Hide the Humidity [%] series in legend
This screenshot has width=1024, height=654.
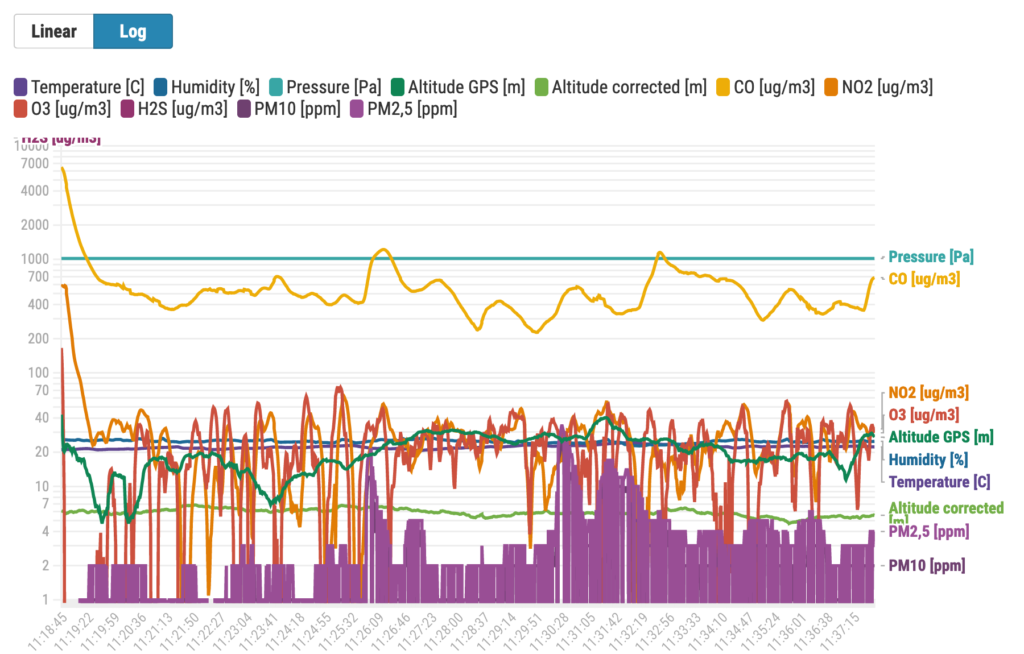click(x=160, y=87)
